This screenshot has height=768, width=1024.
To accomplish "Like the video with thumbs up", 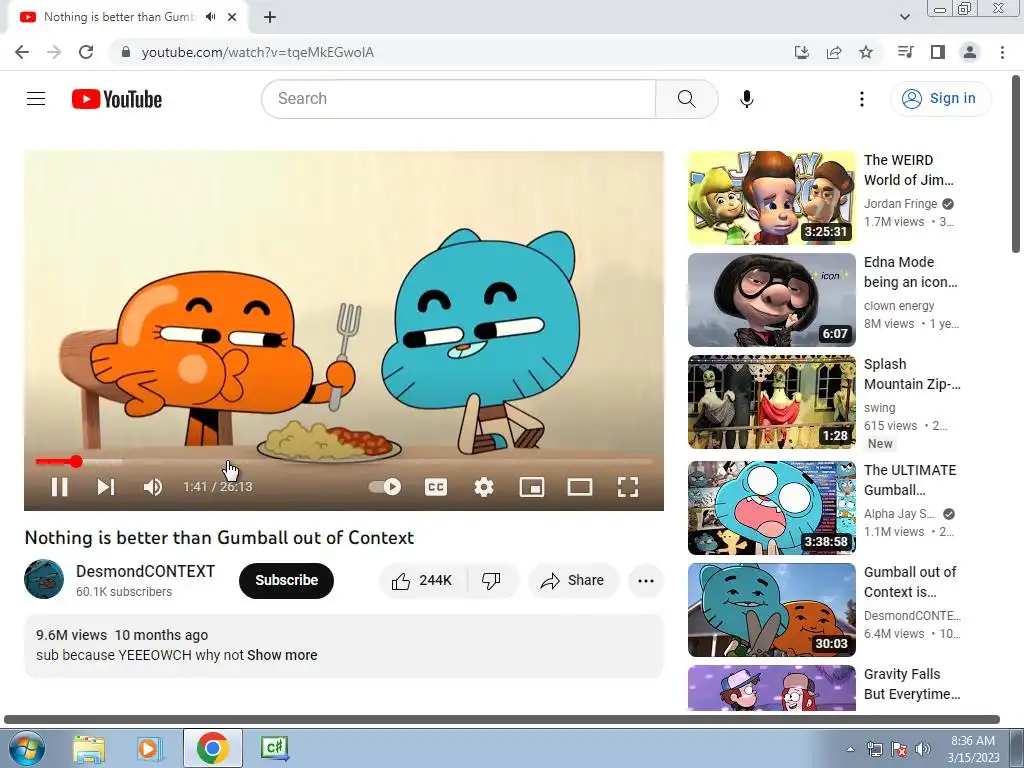I will [423, 581].
